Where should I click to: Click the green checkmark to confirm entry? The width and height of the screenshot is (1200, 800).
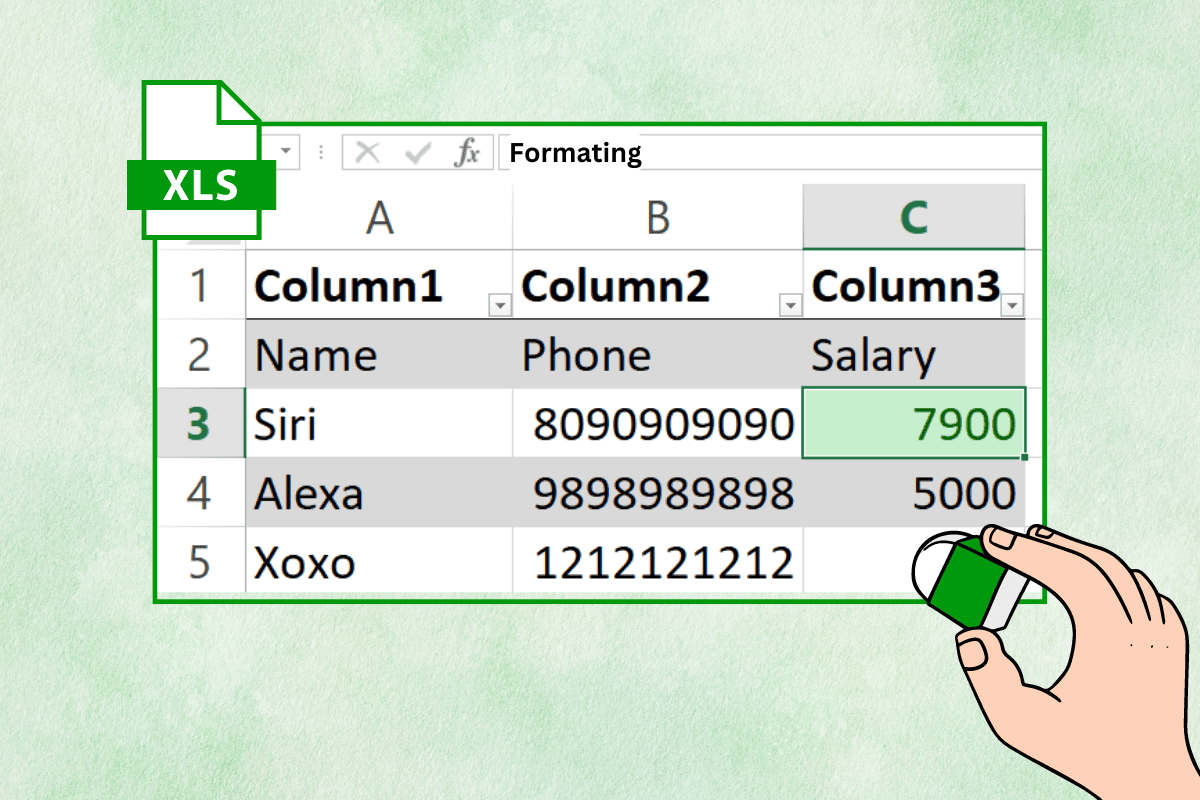[420, 152]
